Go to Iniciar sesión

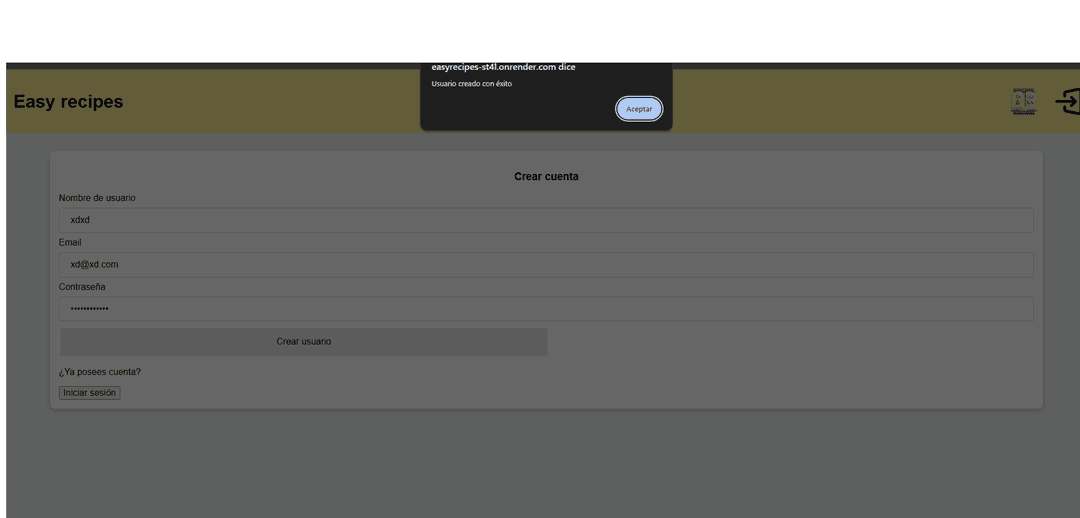click(x=89, y=393)
